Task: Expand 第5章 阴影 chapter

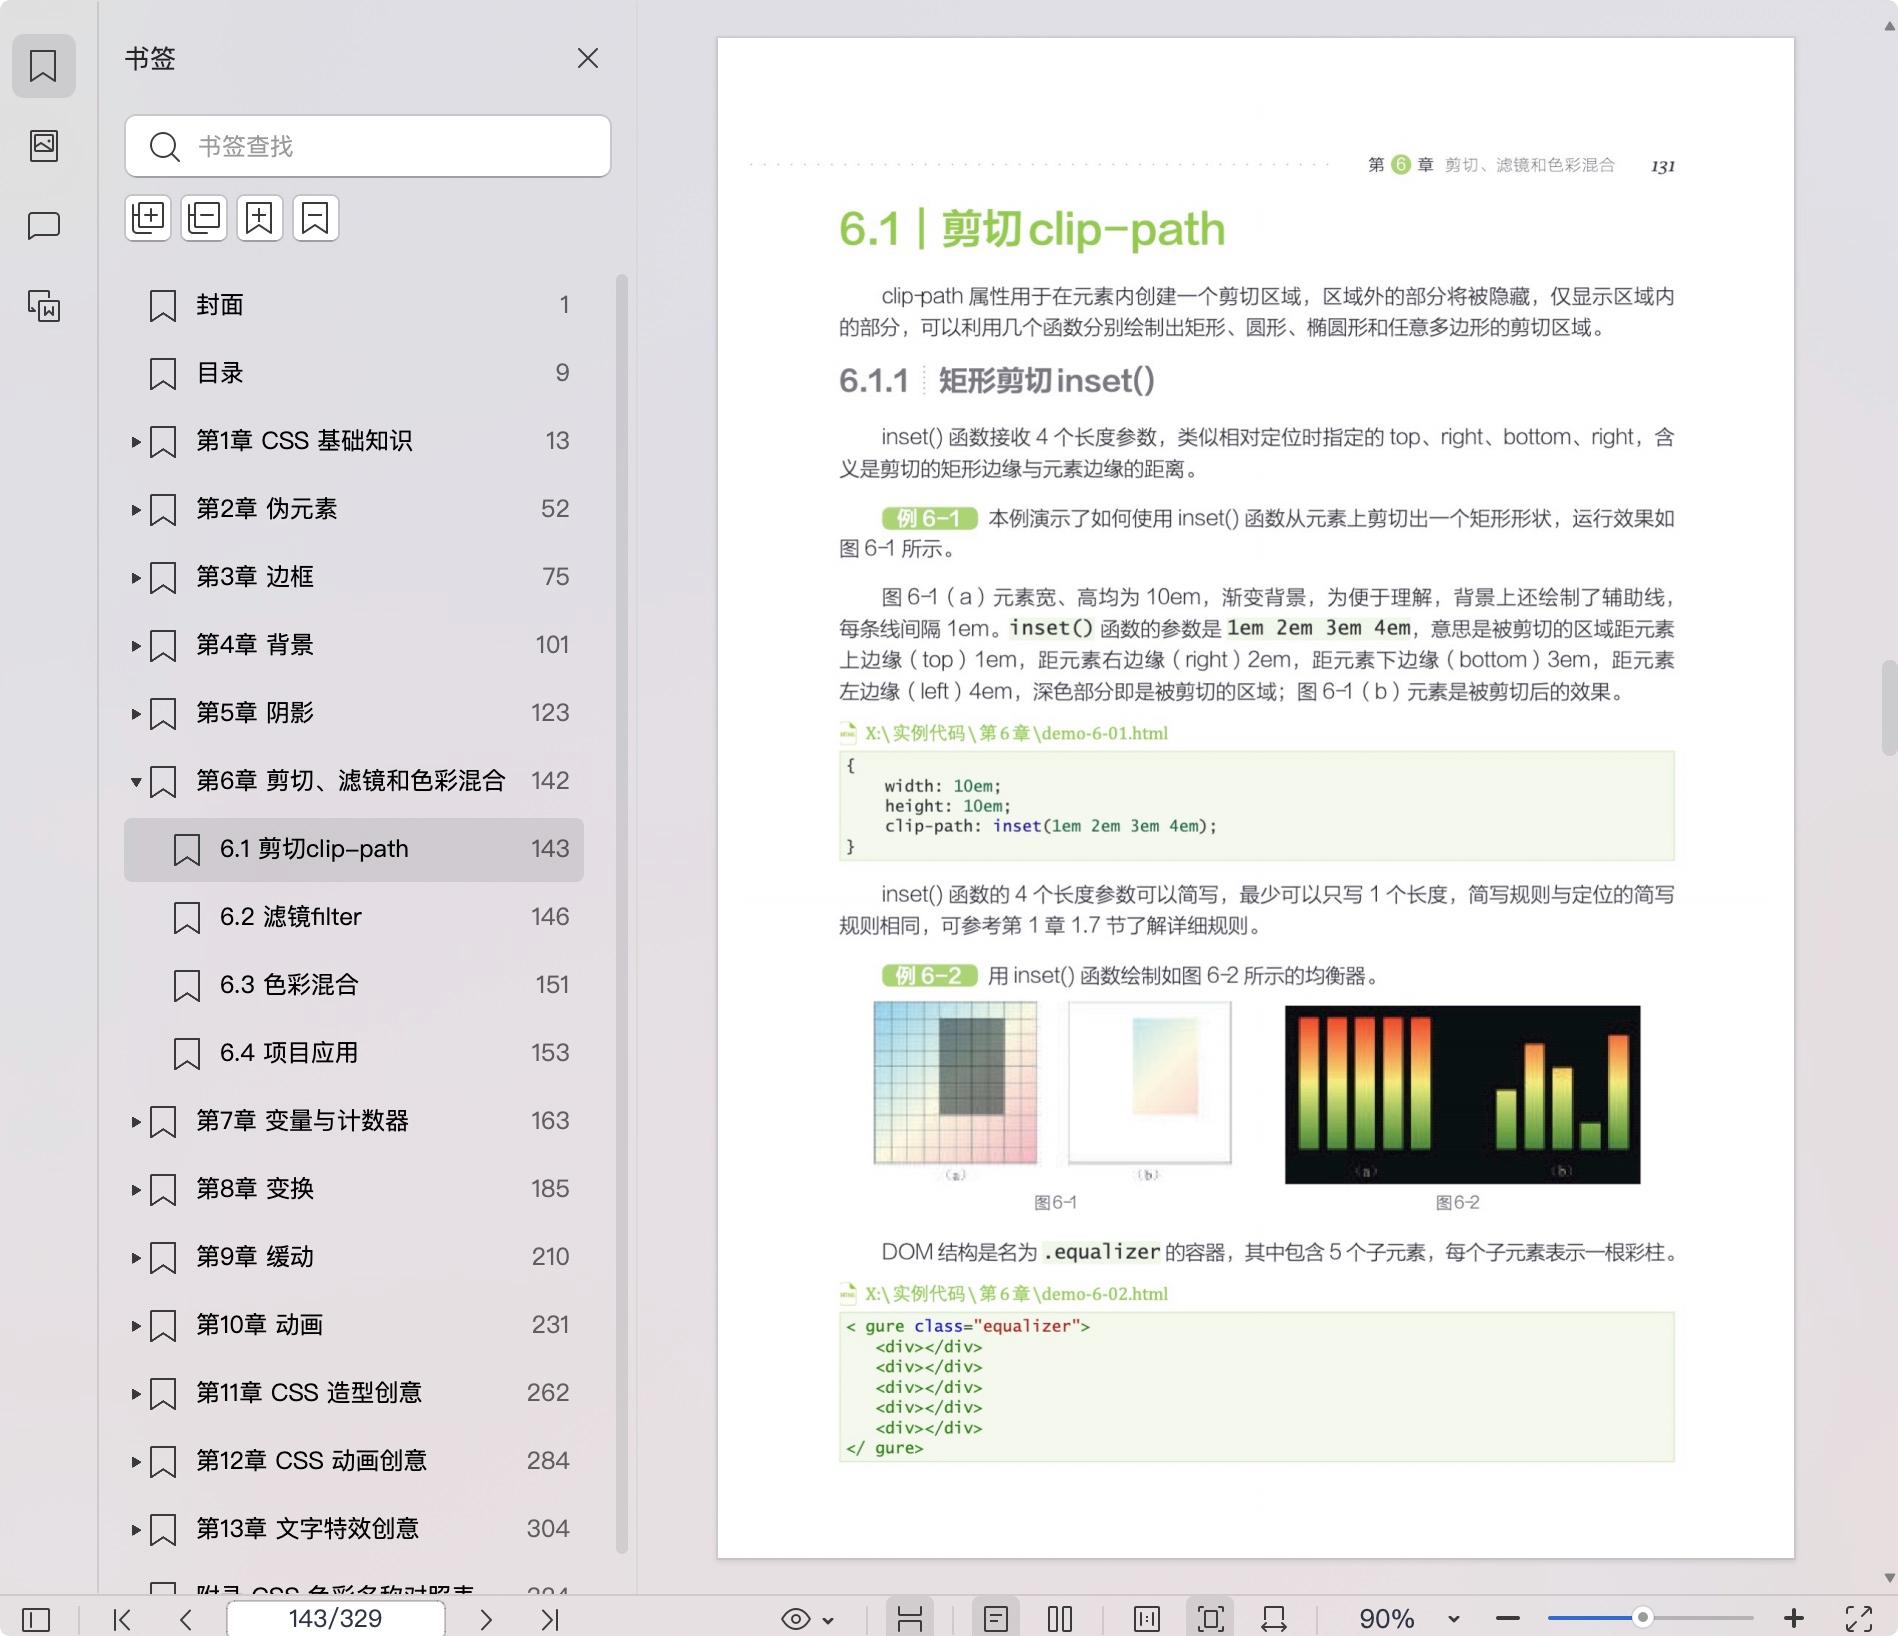Action: pos(135,713)
